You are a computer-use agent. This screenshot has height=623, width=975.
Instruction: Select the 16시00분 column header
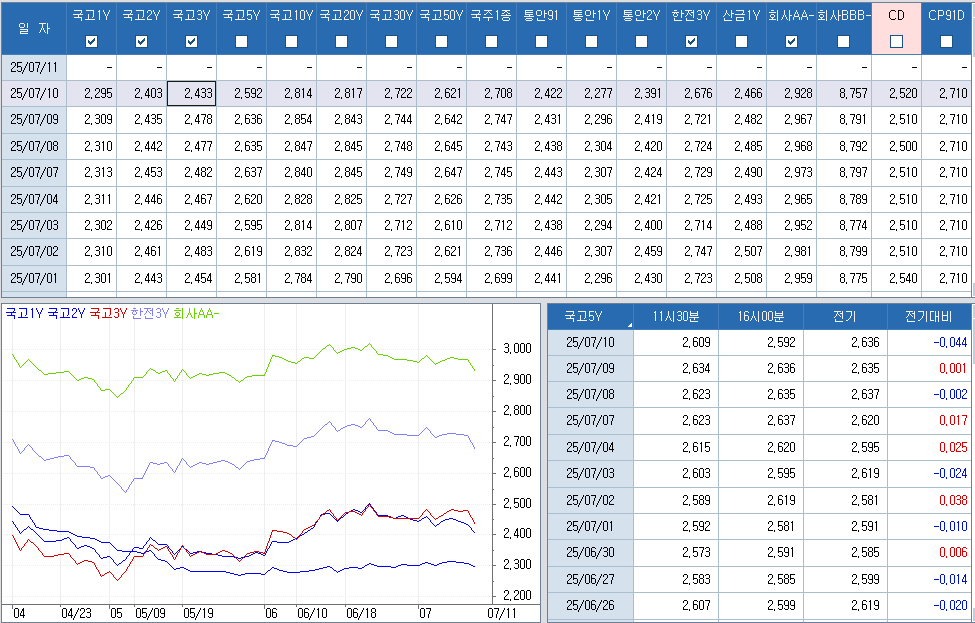(761, 317)
